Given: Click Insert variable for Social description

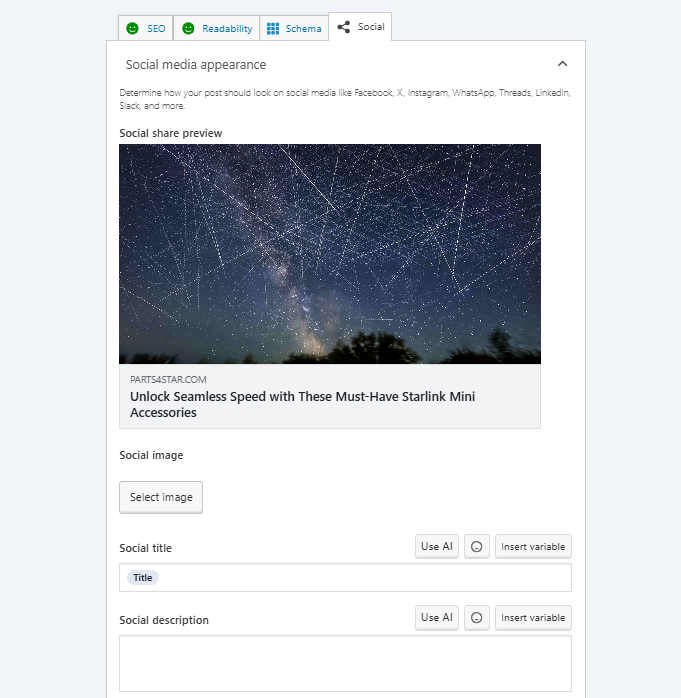Looking at the screenshot, I should (533, 618).
